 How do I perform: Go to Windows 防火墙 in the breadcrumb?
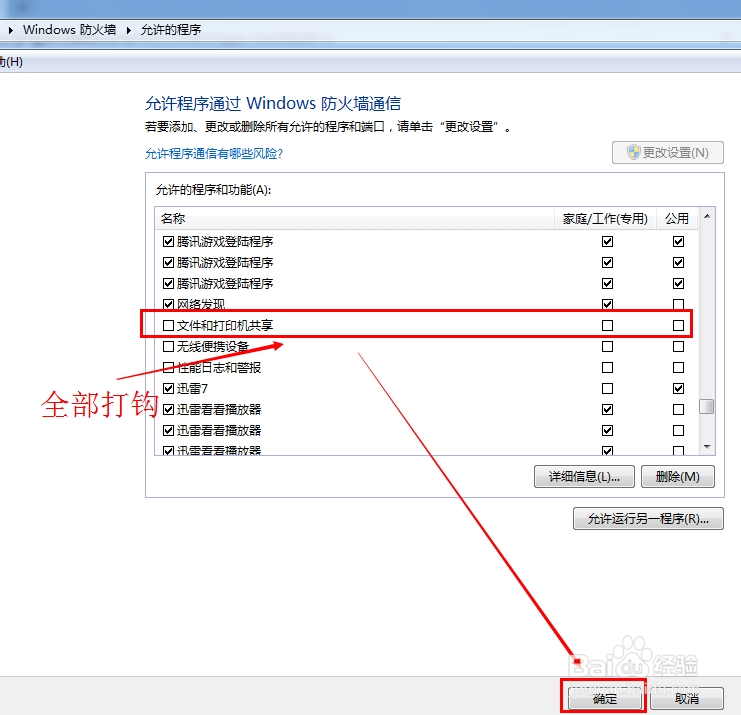69,30
